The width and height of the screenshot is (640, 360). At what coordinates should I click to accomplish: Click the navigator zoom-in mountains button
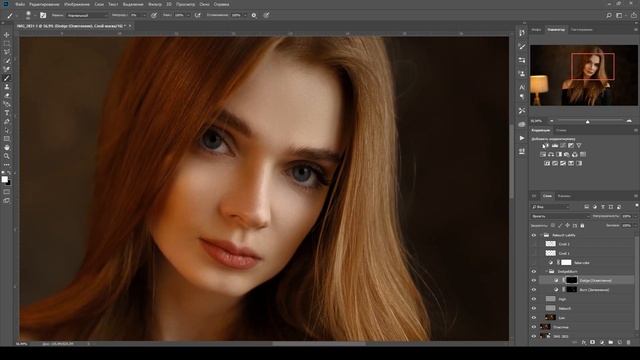[629, 121]
